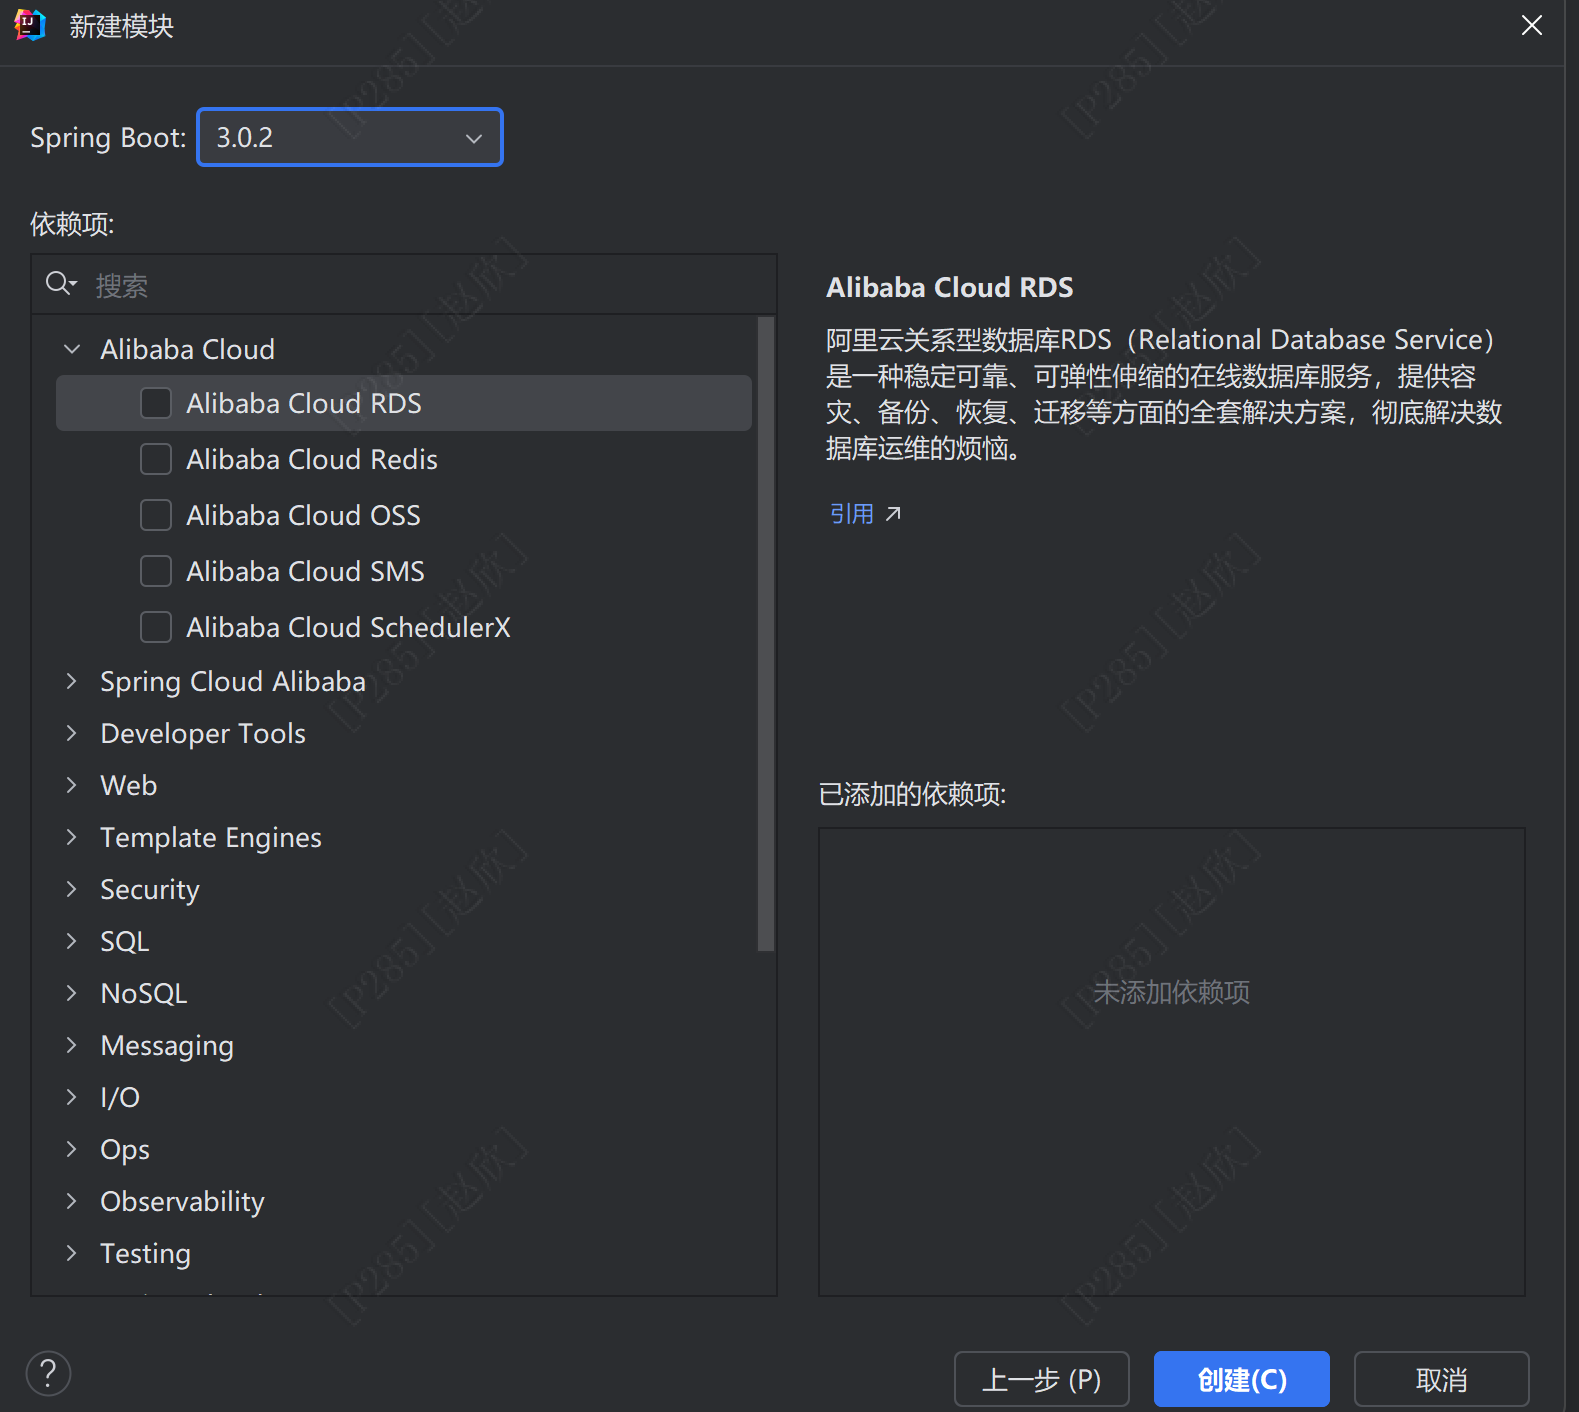The height and width of the screenshot is (1412, 1579).
Task: Click the Spring Cloud Alibaba label
Action: 233,681
